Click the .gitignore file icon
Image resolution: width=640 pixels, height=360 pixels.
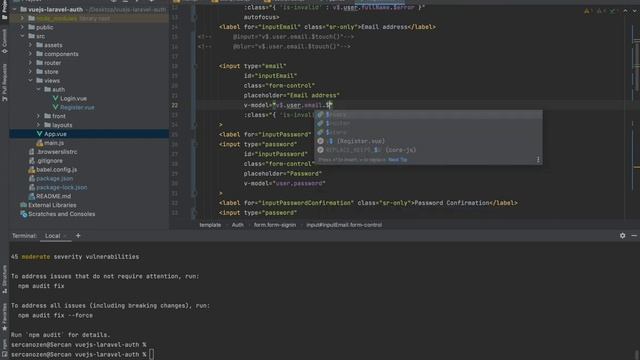pos(31,160)
